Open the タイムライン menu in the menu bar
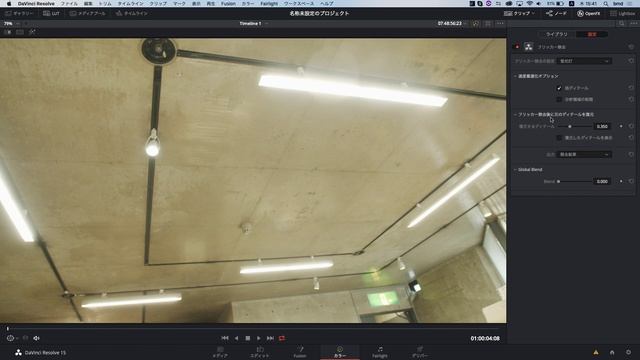Screen dimensions: 640x360 point(131,4)
